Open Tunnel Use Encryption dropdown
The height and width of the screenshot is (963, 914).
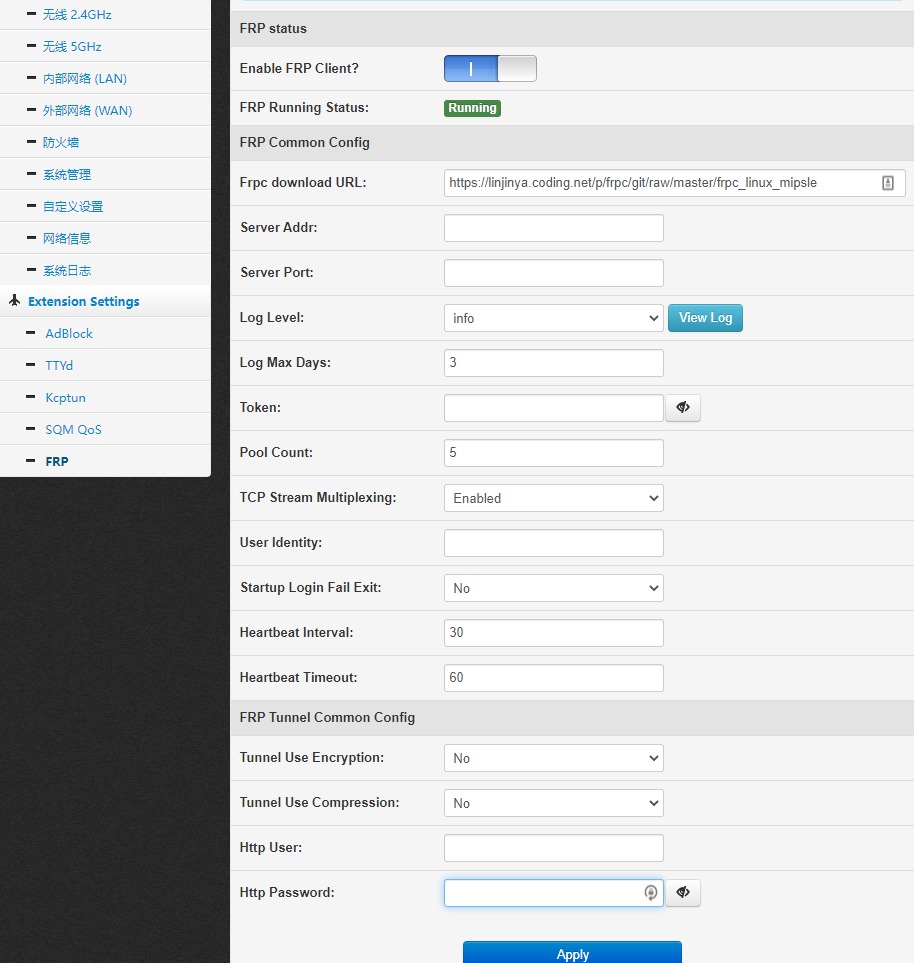553,758
